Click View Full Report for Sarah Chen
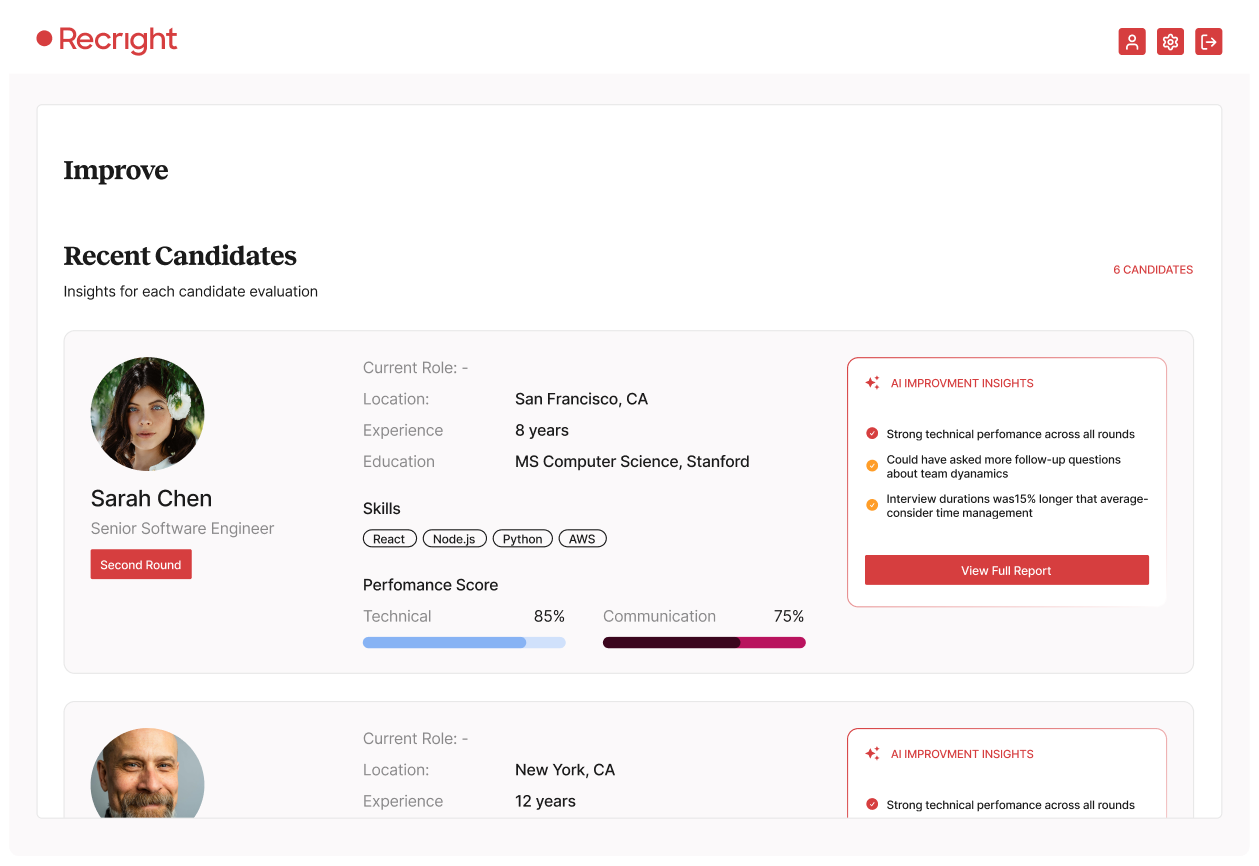Image resolution: width=1259 pixels, height=866 pixels. (x=1006, y=570)
